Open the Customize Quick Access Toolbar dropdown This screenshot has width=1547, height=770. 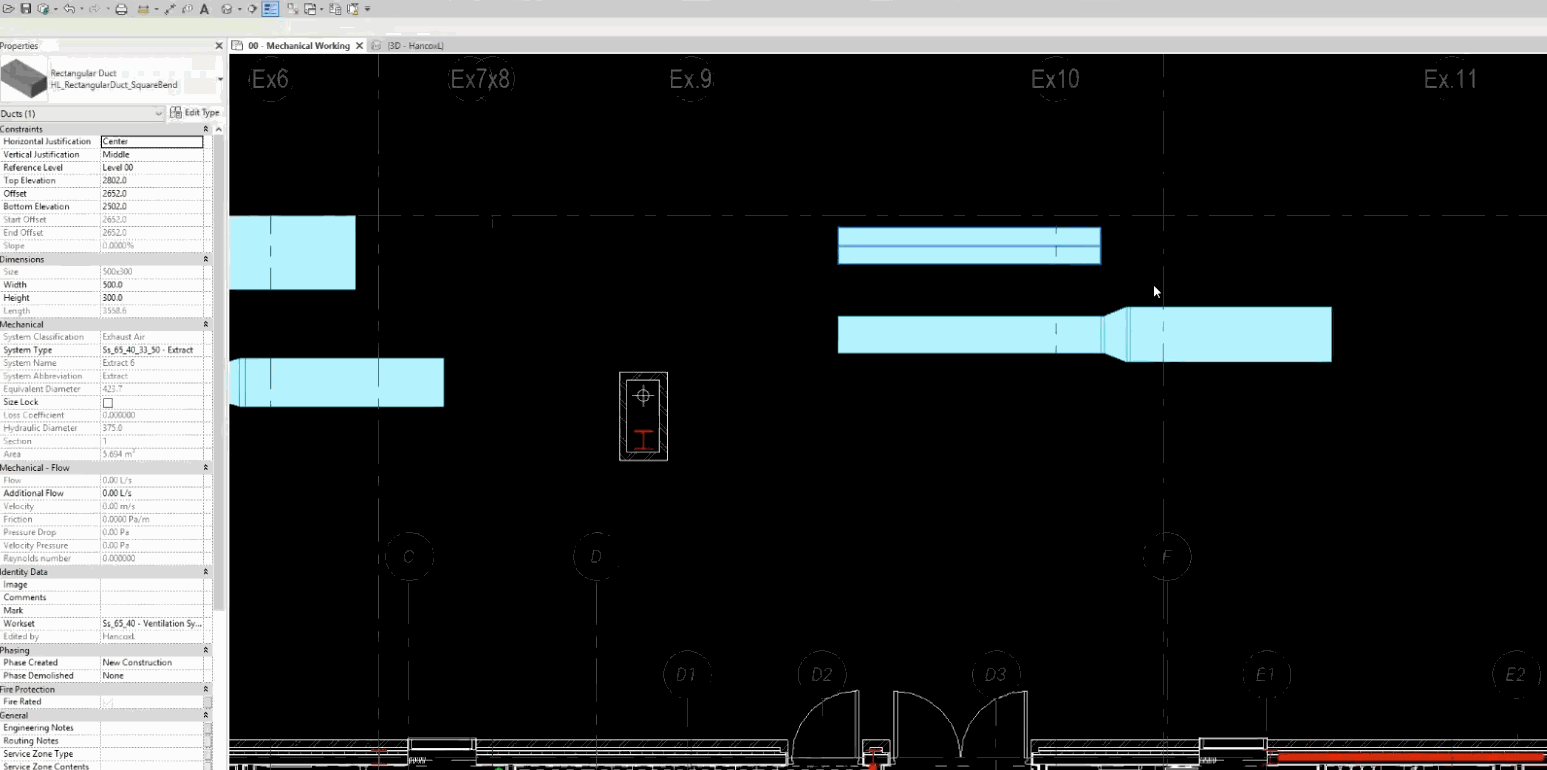368,9
